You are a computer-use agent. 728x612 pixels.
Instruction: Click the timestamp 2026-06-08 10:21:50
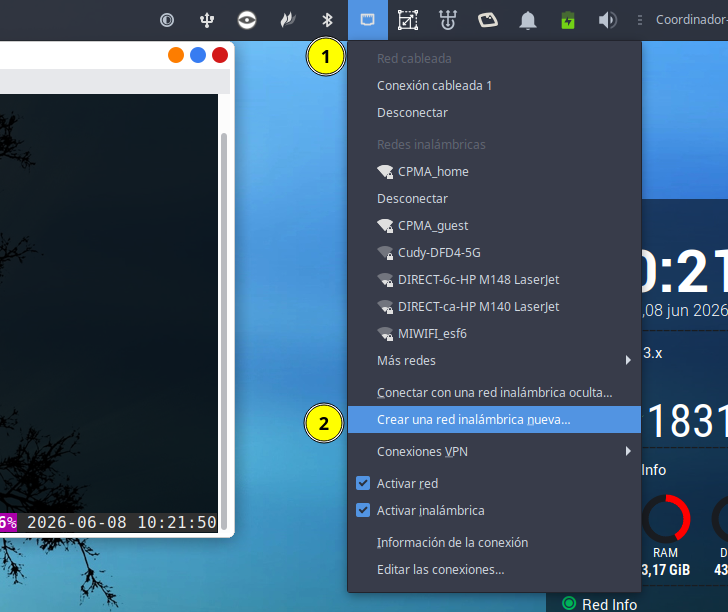click(122, 522)
